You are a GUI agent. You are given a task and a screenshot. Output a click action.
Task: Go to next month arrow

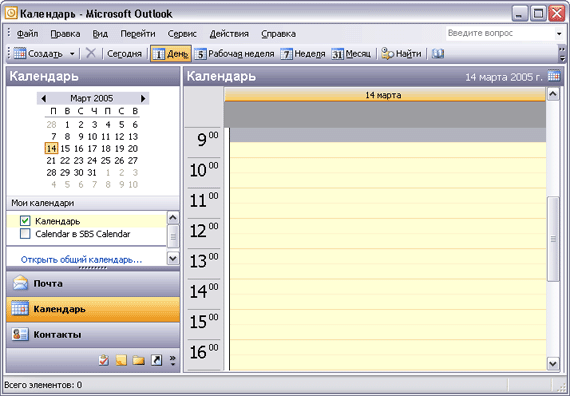point(143,98)
